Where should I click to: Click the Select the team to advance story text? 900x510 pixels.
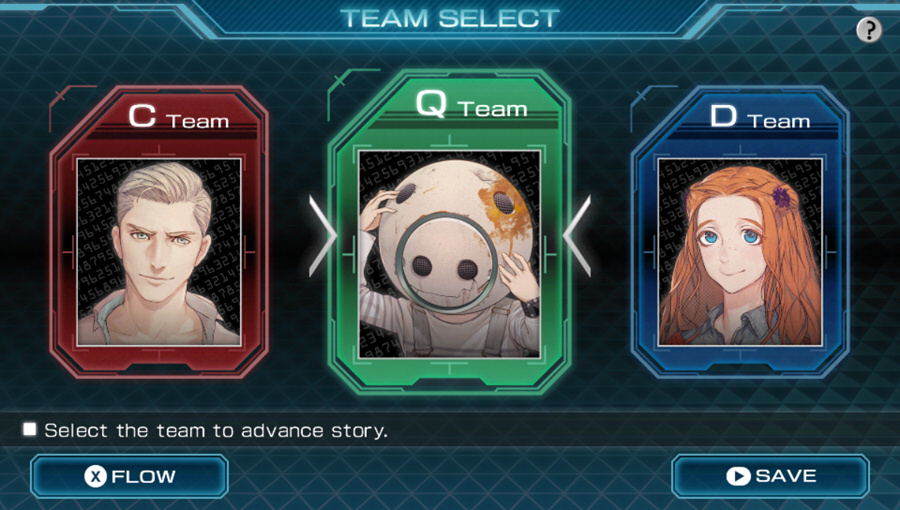pyautogui.click(x=216, y=430)
